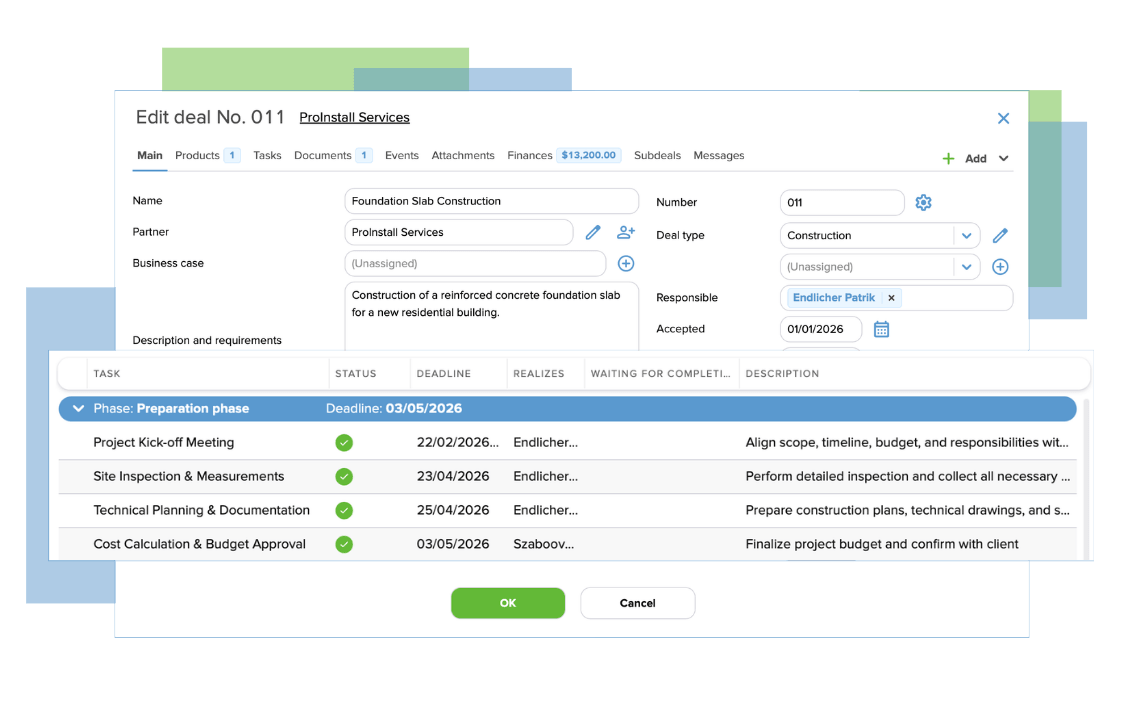Switch to the Products tab
Image resolution: width=1144 pixels, height=728 pixels.
pyautogui.click(x=198, y=155)
